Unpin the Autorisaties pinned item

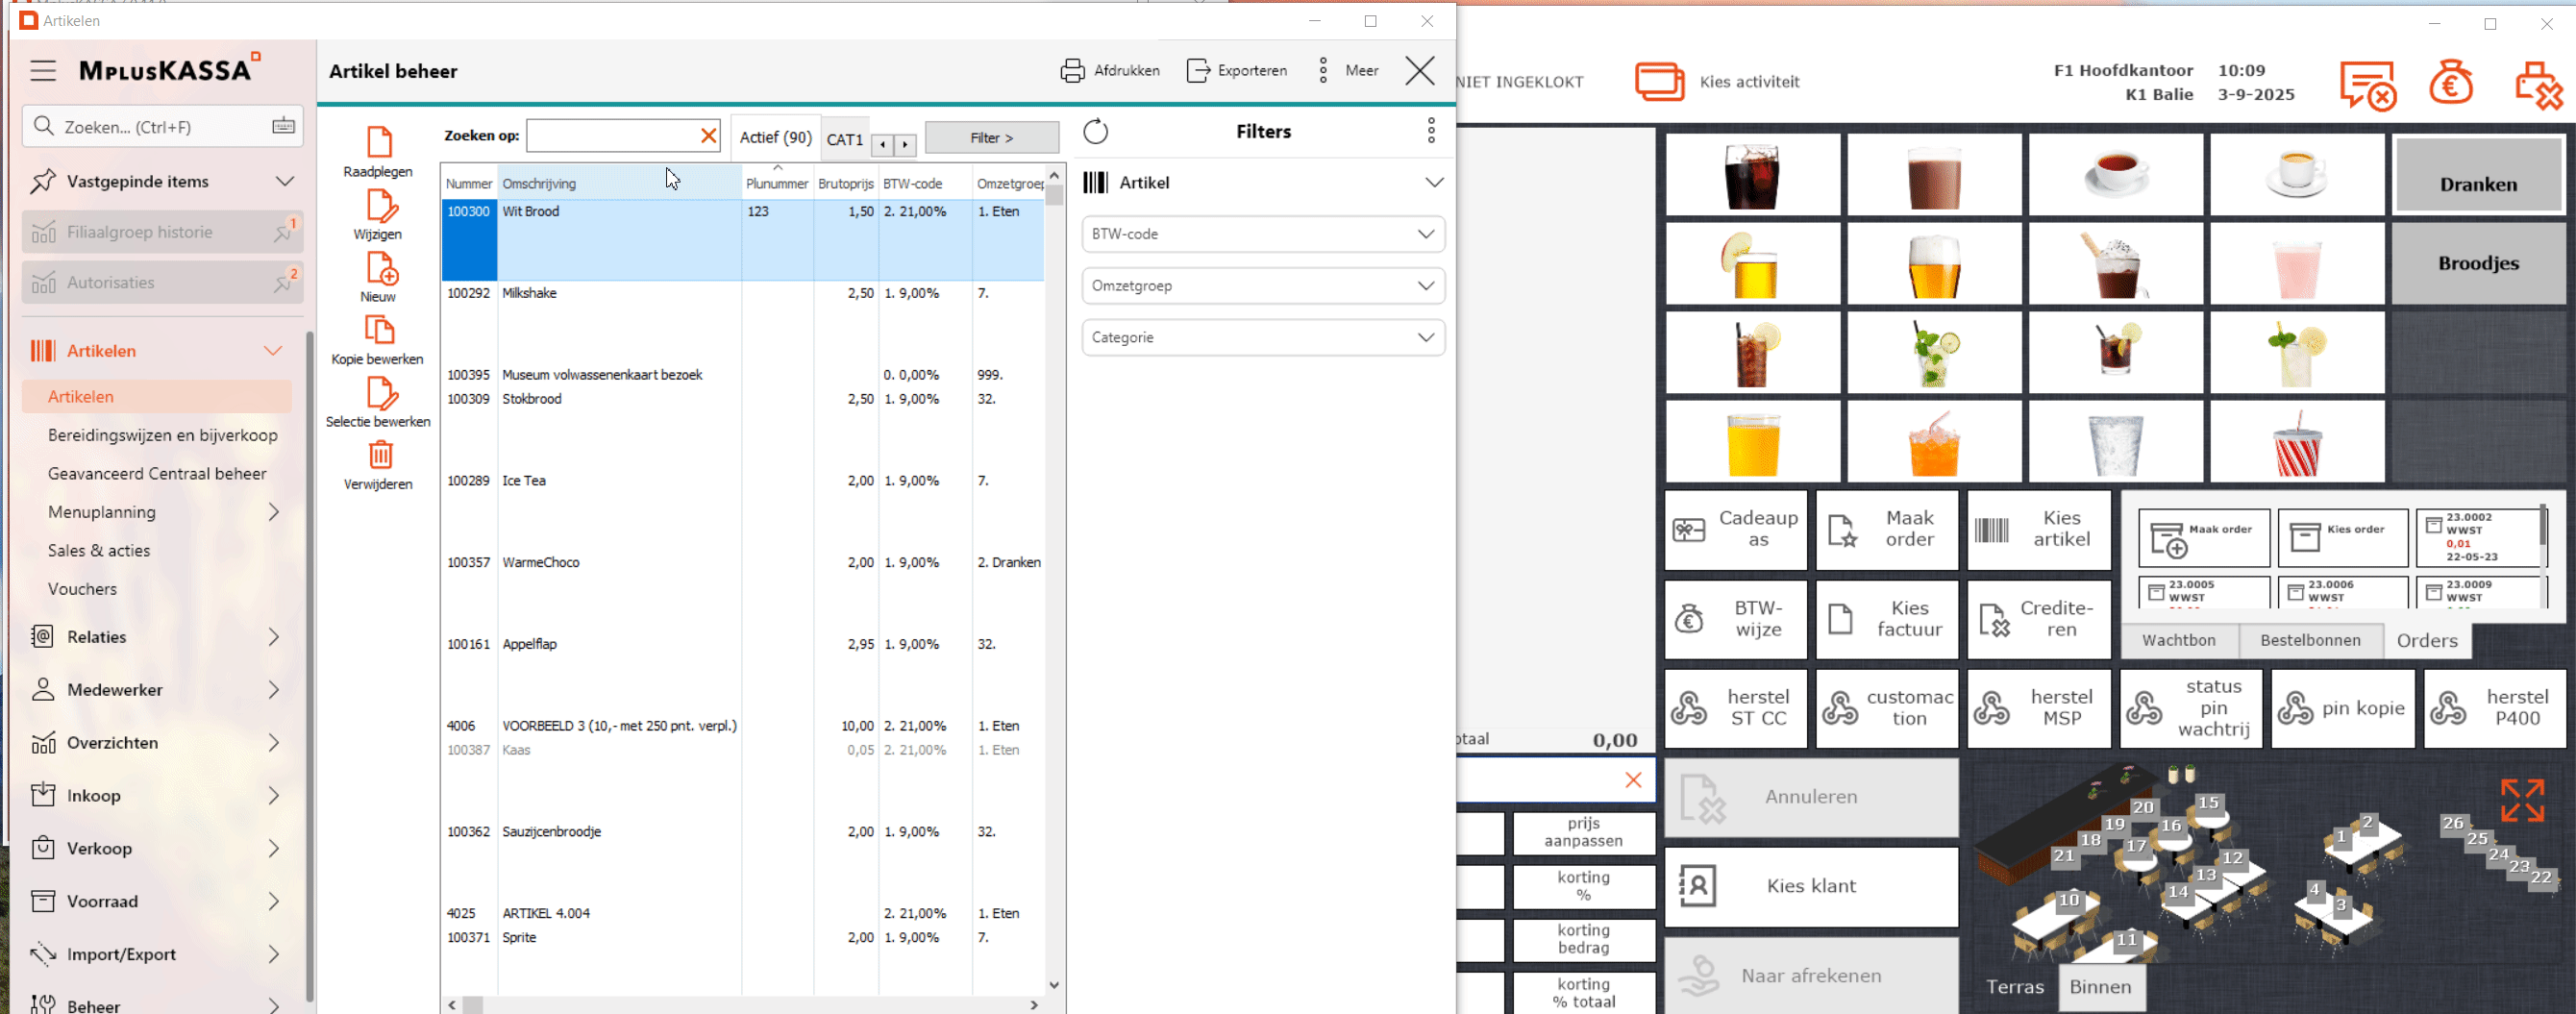pos(283,283)
